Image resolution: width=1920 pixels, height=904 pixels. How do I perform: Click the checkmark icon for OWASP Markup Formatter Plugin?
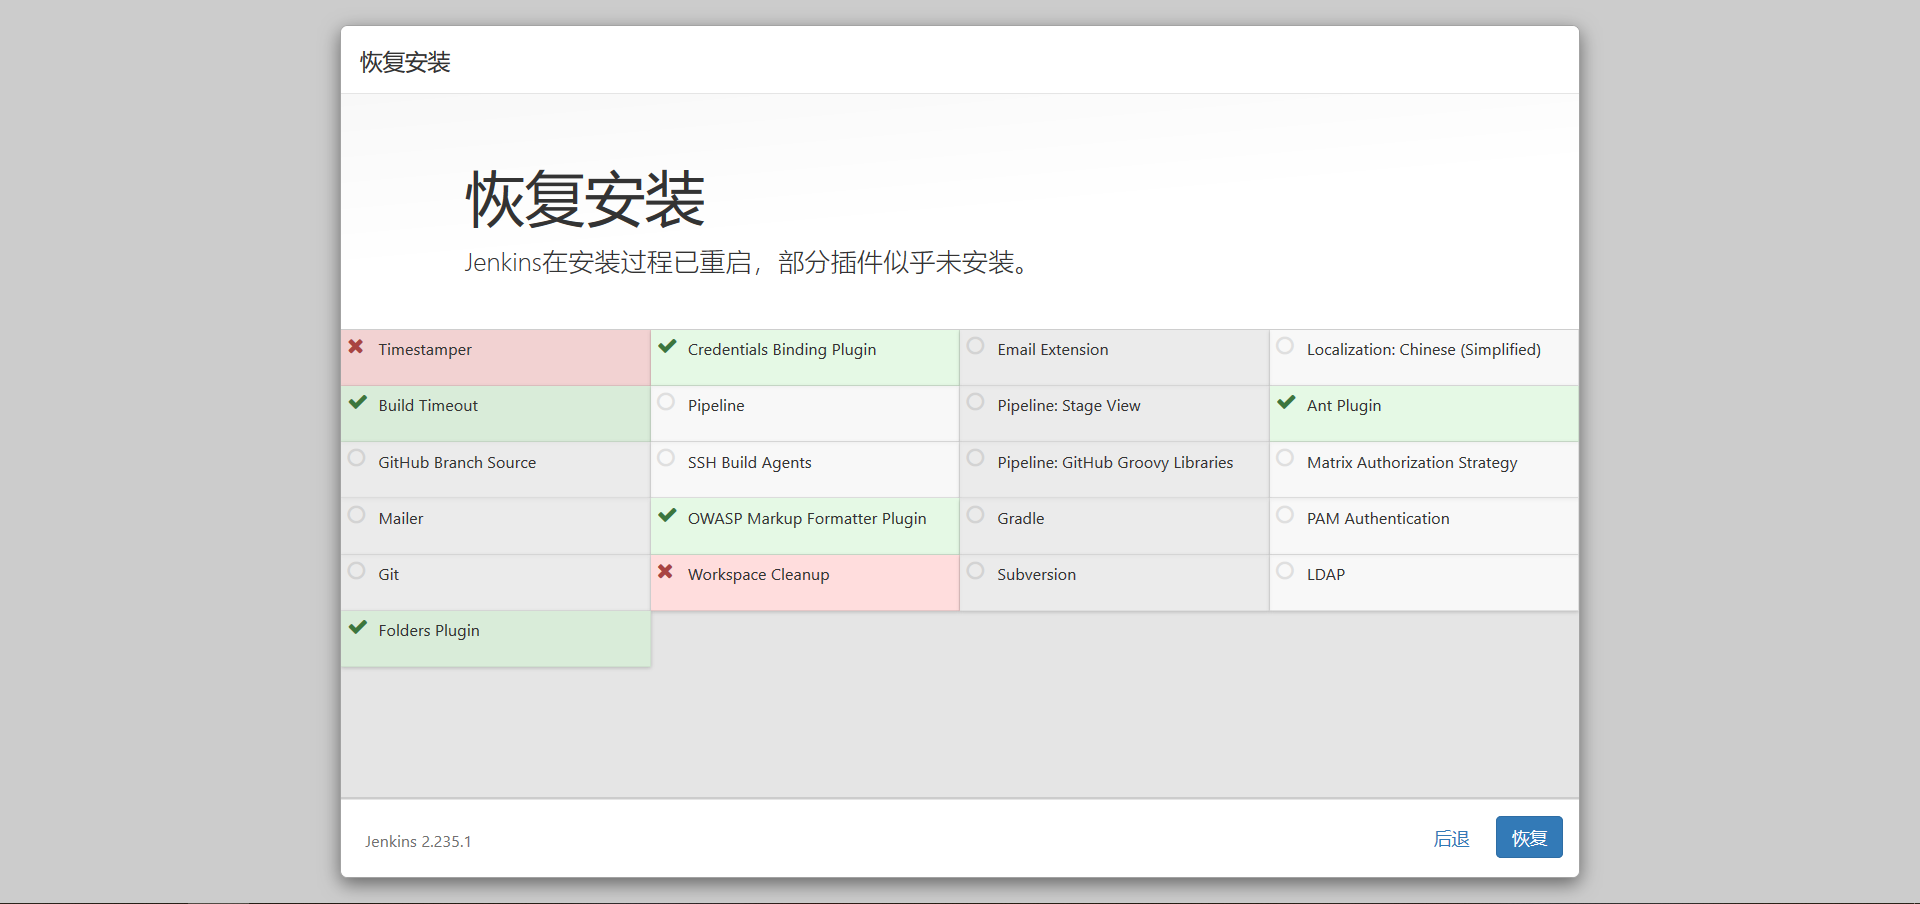point(667,516)
